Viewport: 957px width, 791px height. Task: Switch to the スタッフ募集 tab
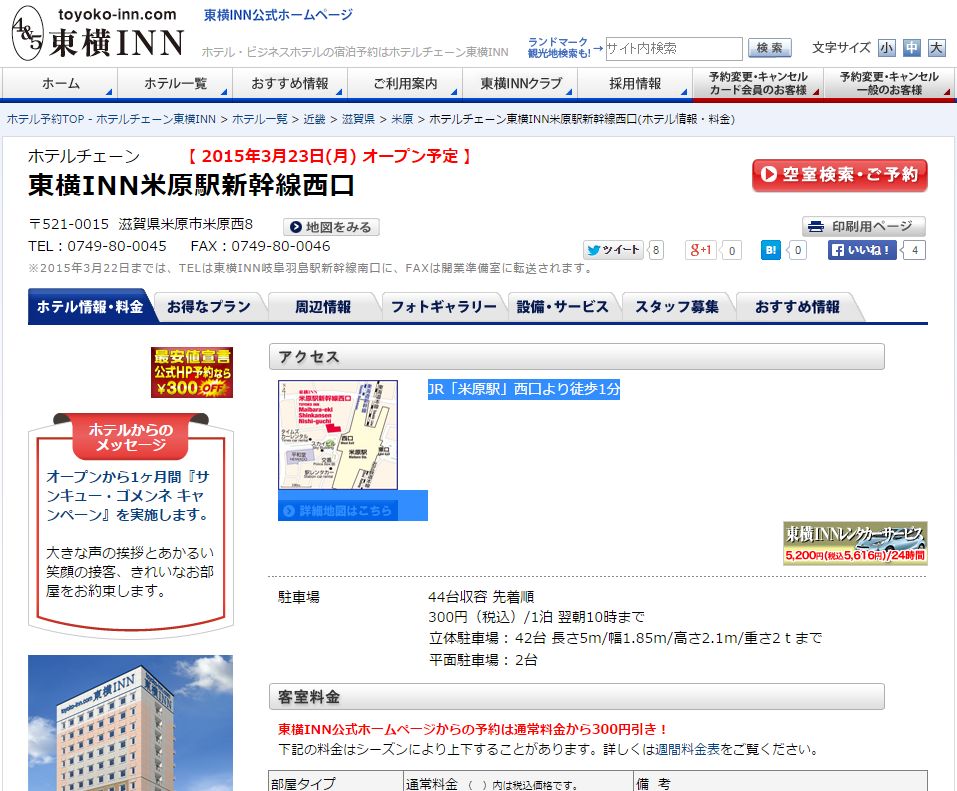tap(677, 307)
